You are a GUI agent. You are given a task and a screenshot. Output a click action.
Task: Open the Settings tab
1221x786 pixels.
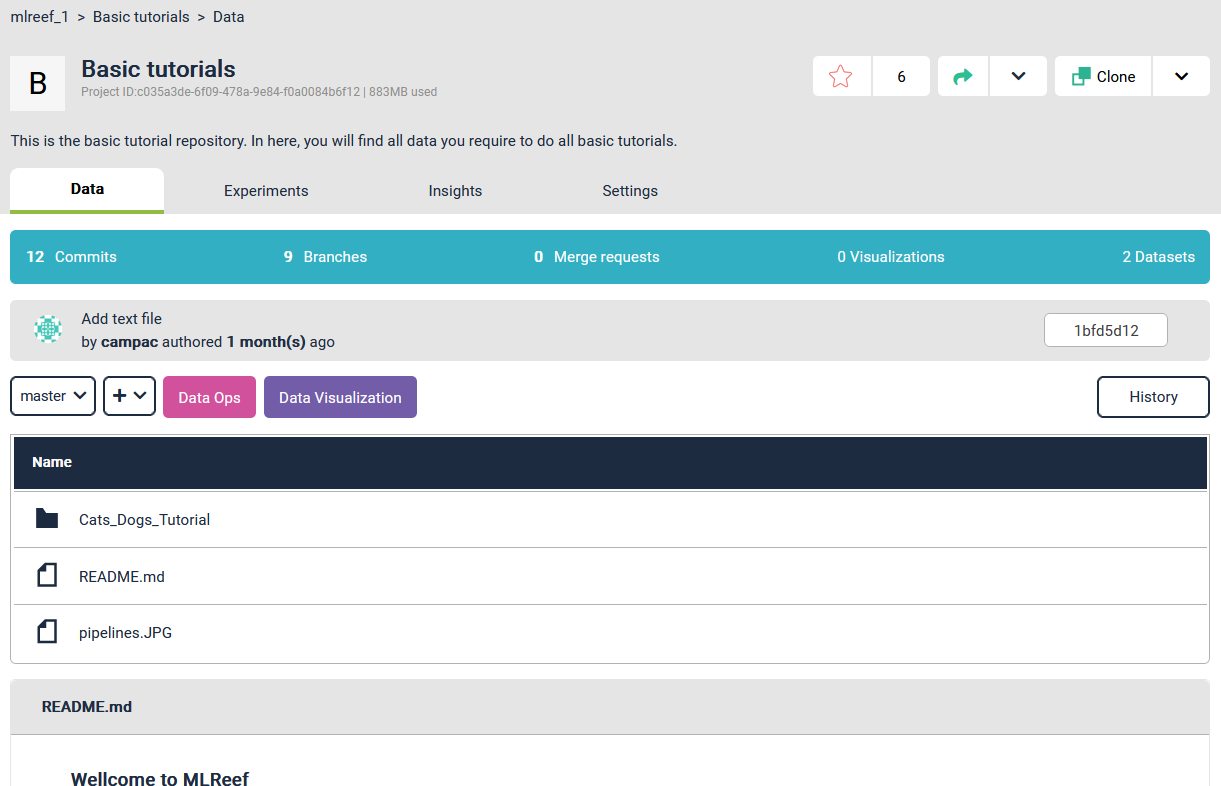pyautogui.click(x=630, y=191)
